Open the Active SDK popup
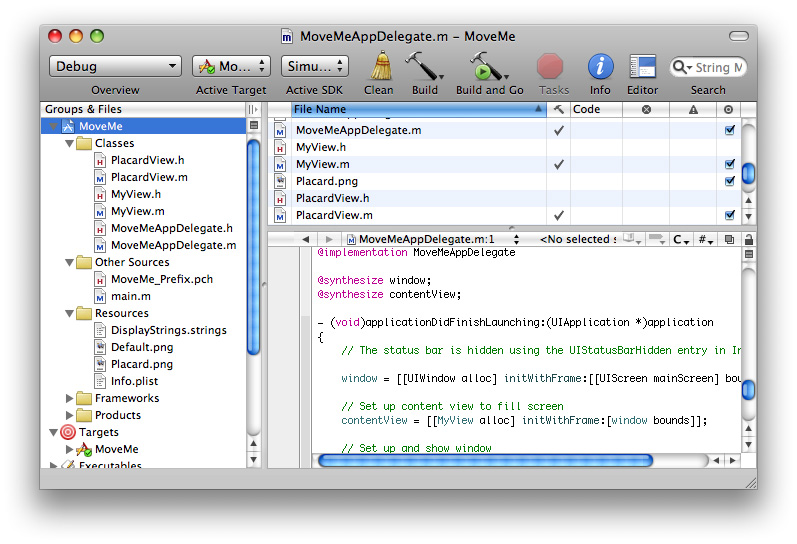Viewport: 797px width, 544px height. coord(315,67)
